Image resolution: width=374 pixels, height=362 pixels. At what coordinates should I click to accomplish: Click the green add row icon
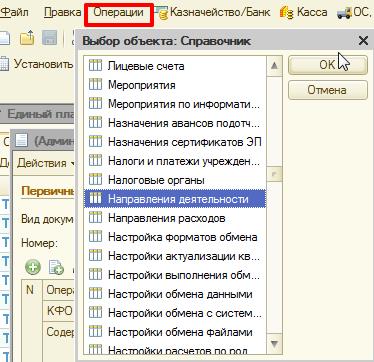click(33, 267)
